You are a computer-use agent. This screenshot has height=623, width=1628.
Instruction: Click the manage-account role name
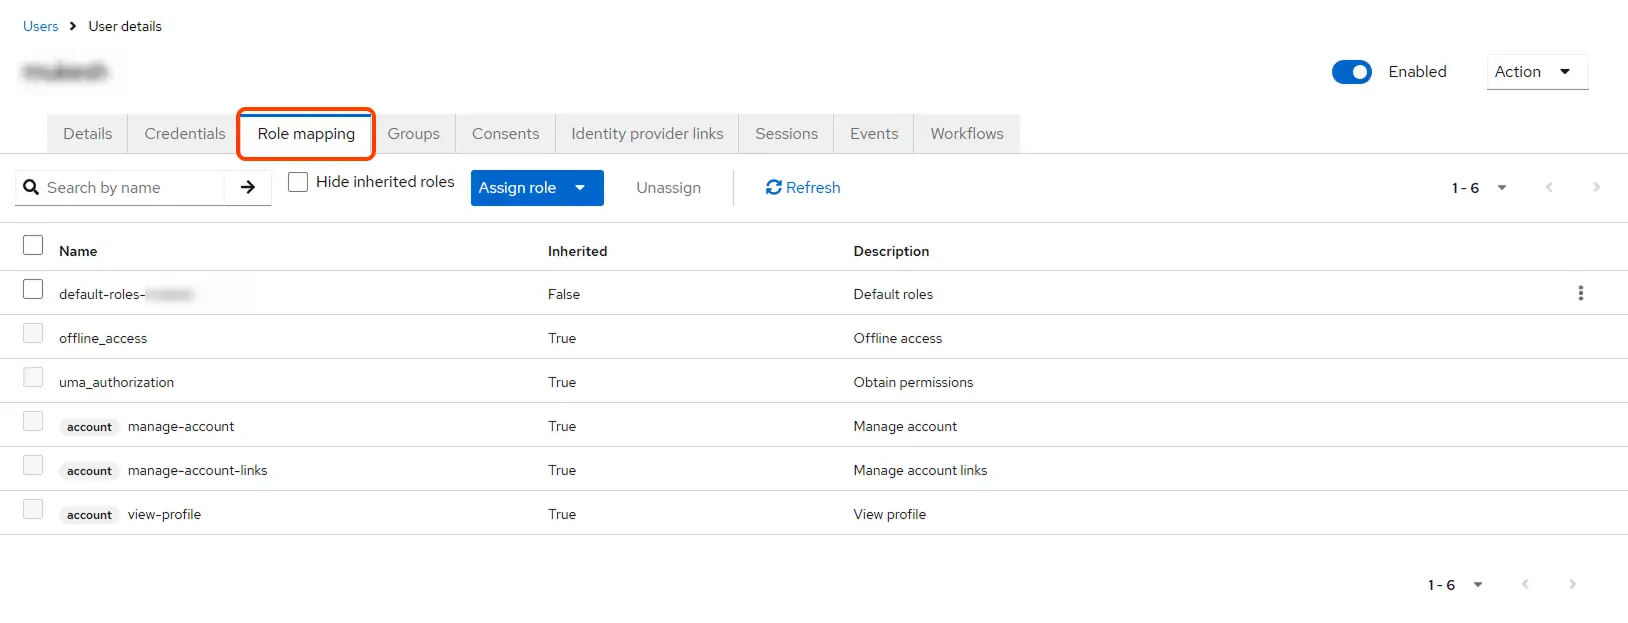click(181, 426)
